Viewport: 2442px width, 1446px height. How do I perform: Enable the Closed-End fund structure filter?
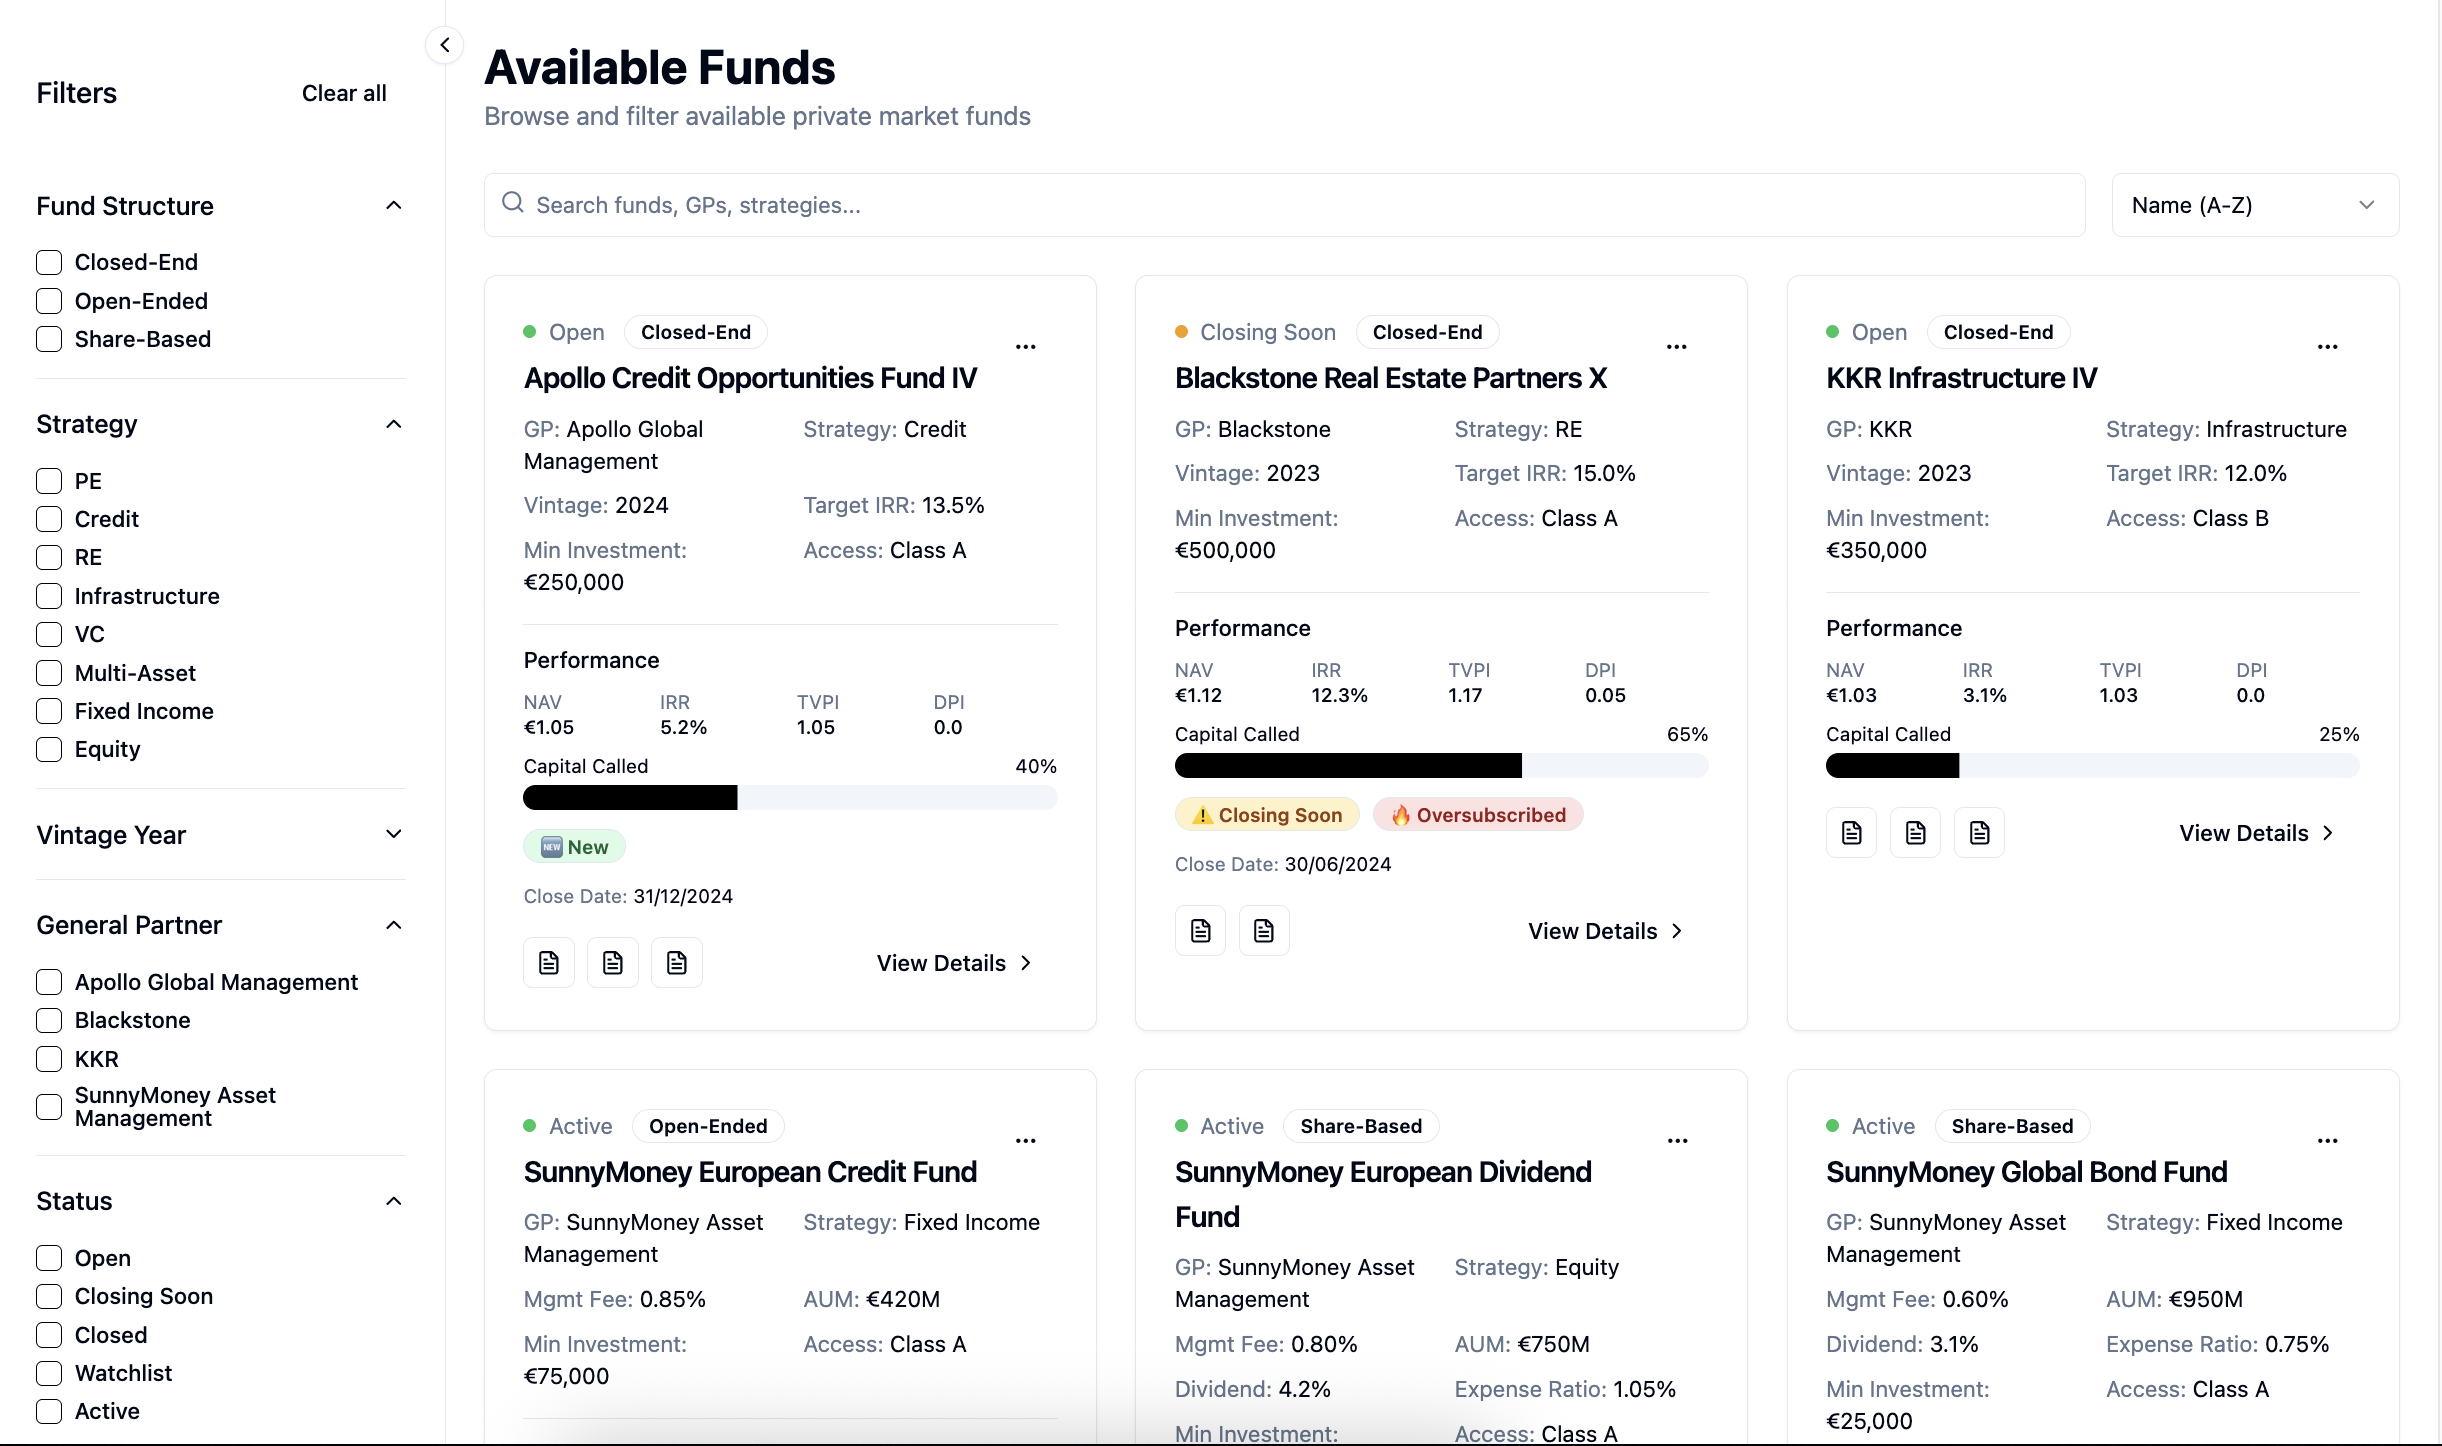click(x=49, y=262)
